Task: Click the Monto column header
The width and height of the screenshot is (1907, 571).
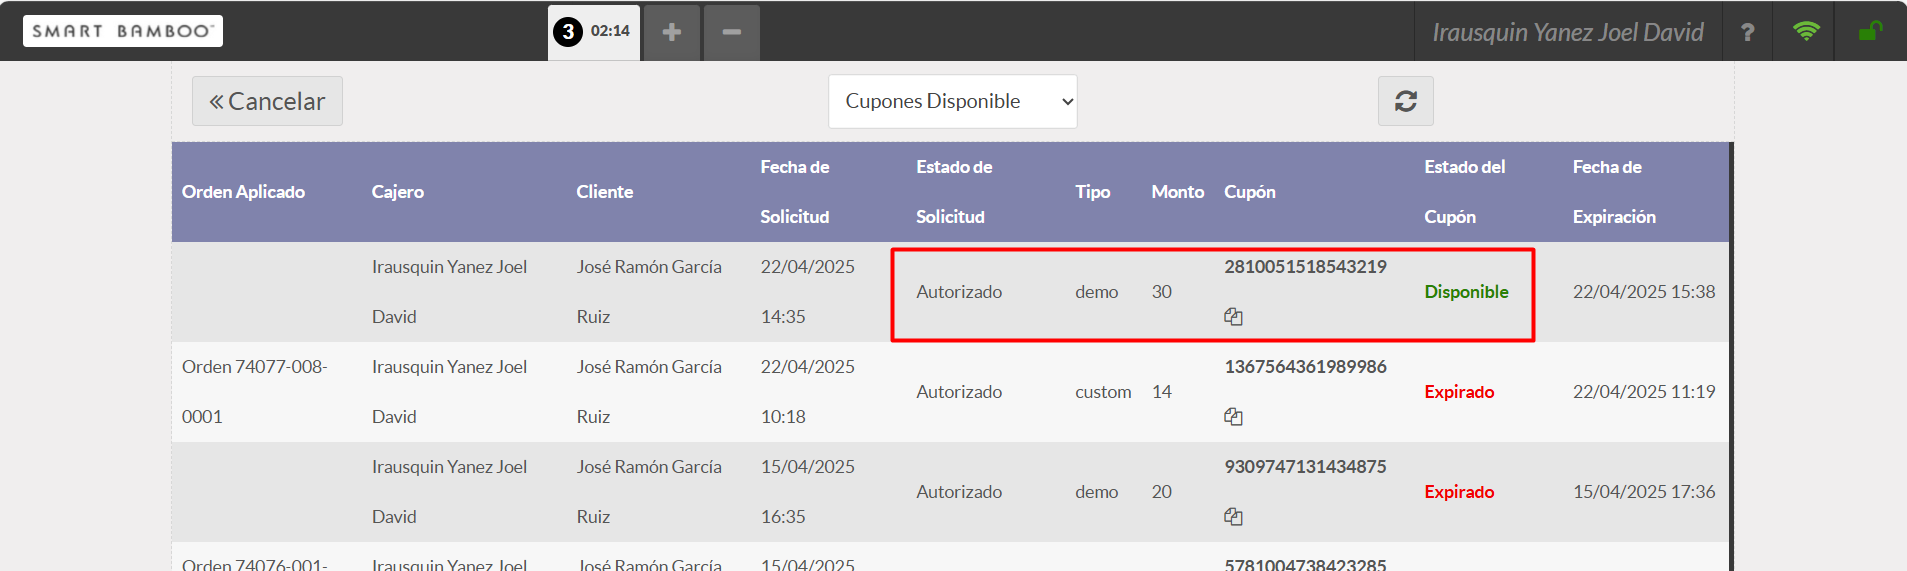Action: [1177, 192]
